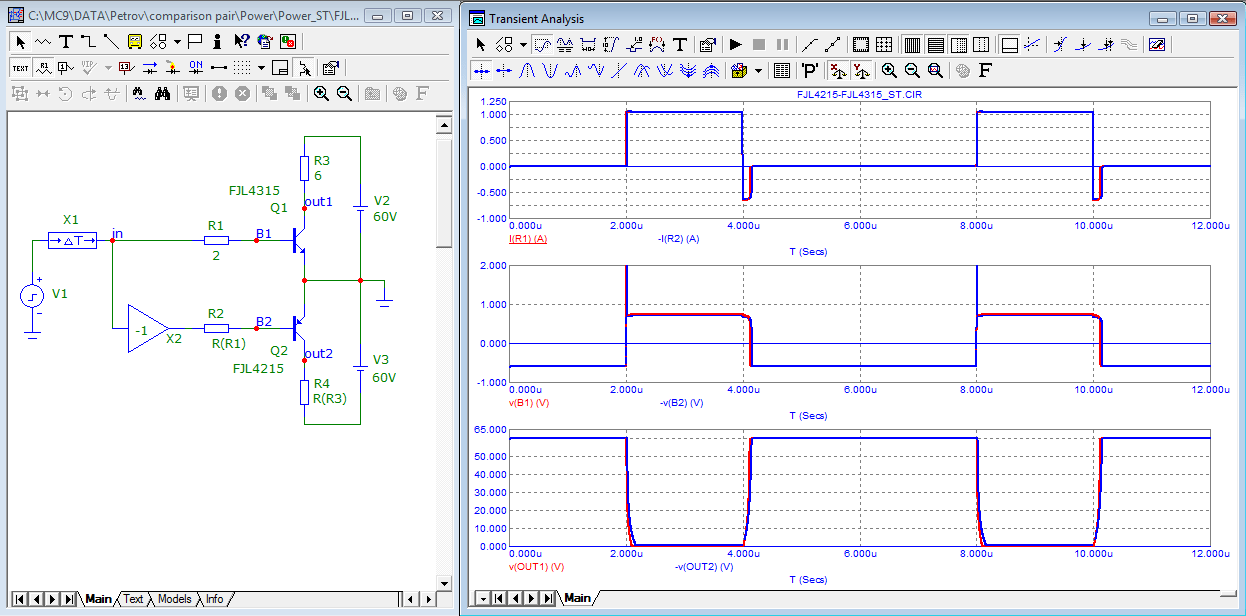Click the last-page navigation arrow in schematic tabs
The image size is (1246, 616).
pos(67,599)
